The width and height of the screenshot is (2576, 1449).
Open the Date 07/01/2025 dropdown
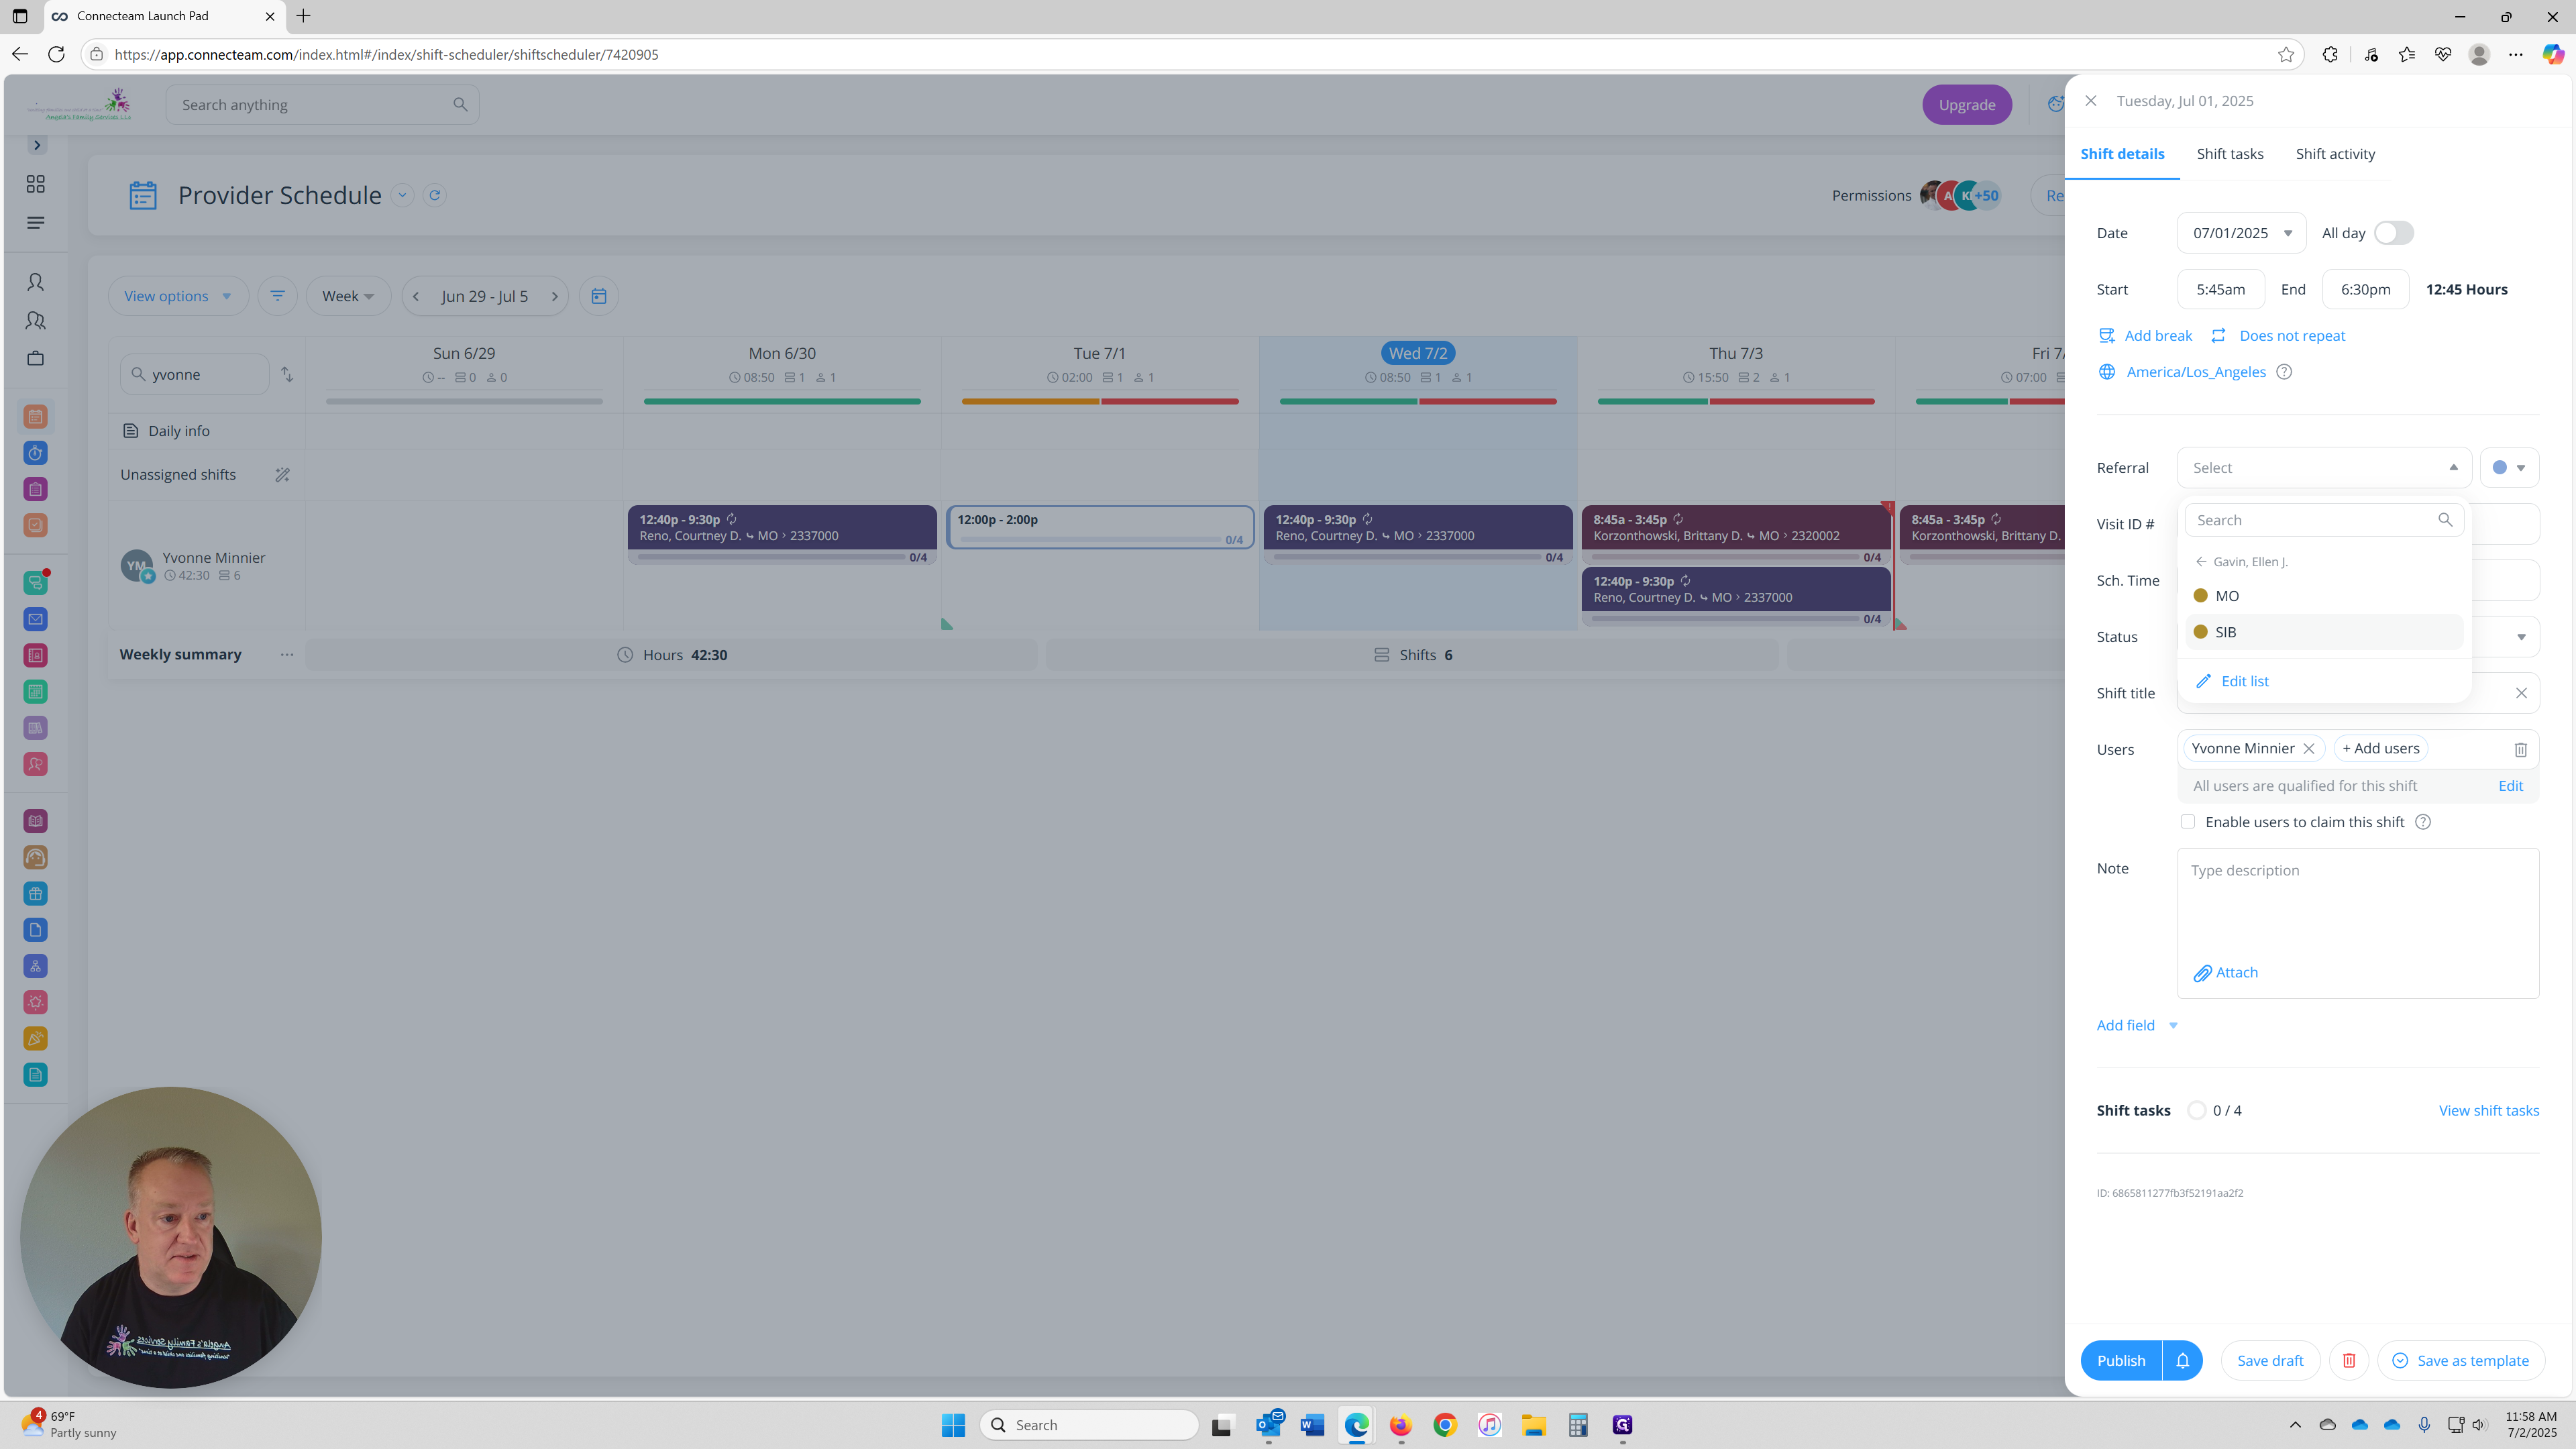pyautogui.click(x=2241, y=233)
